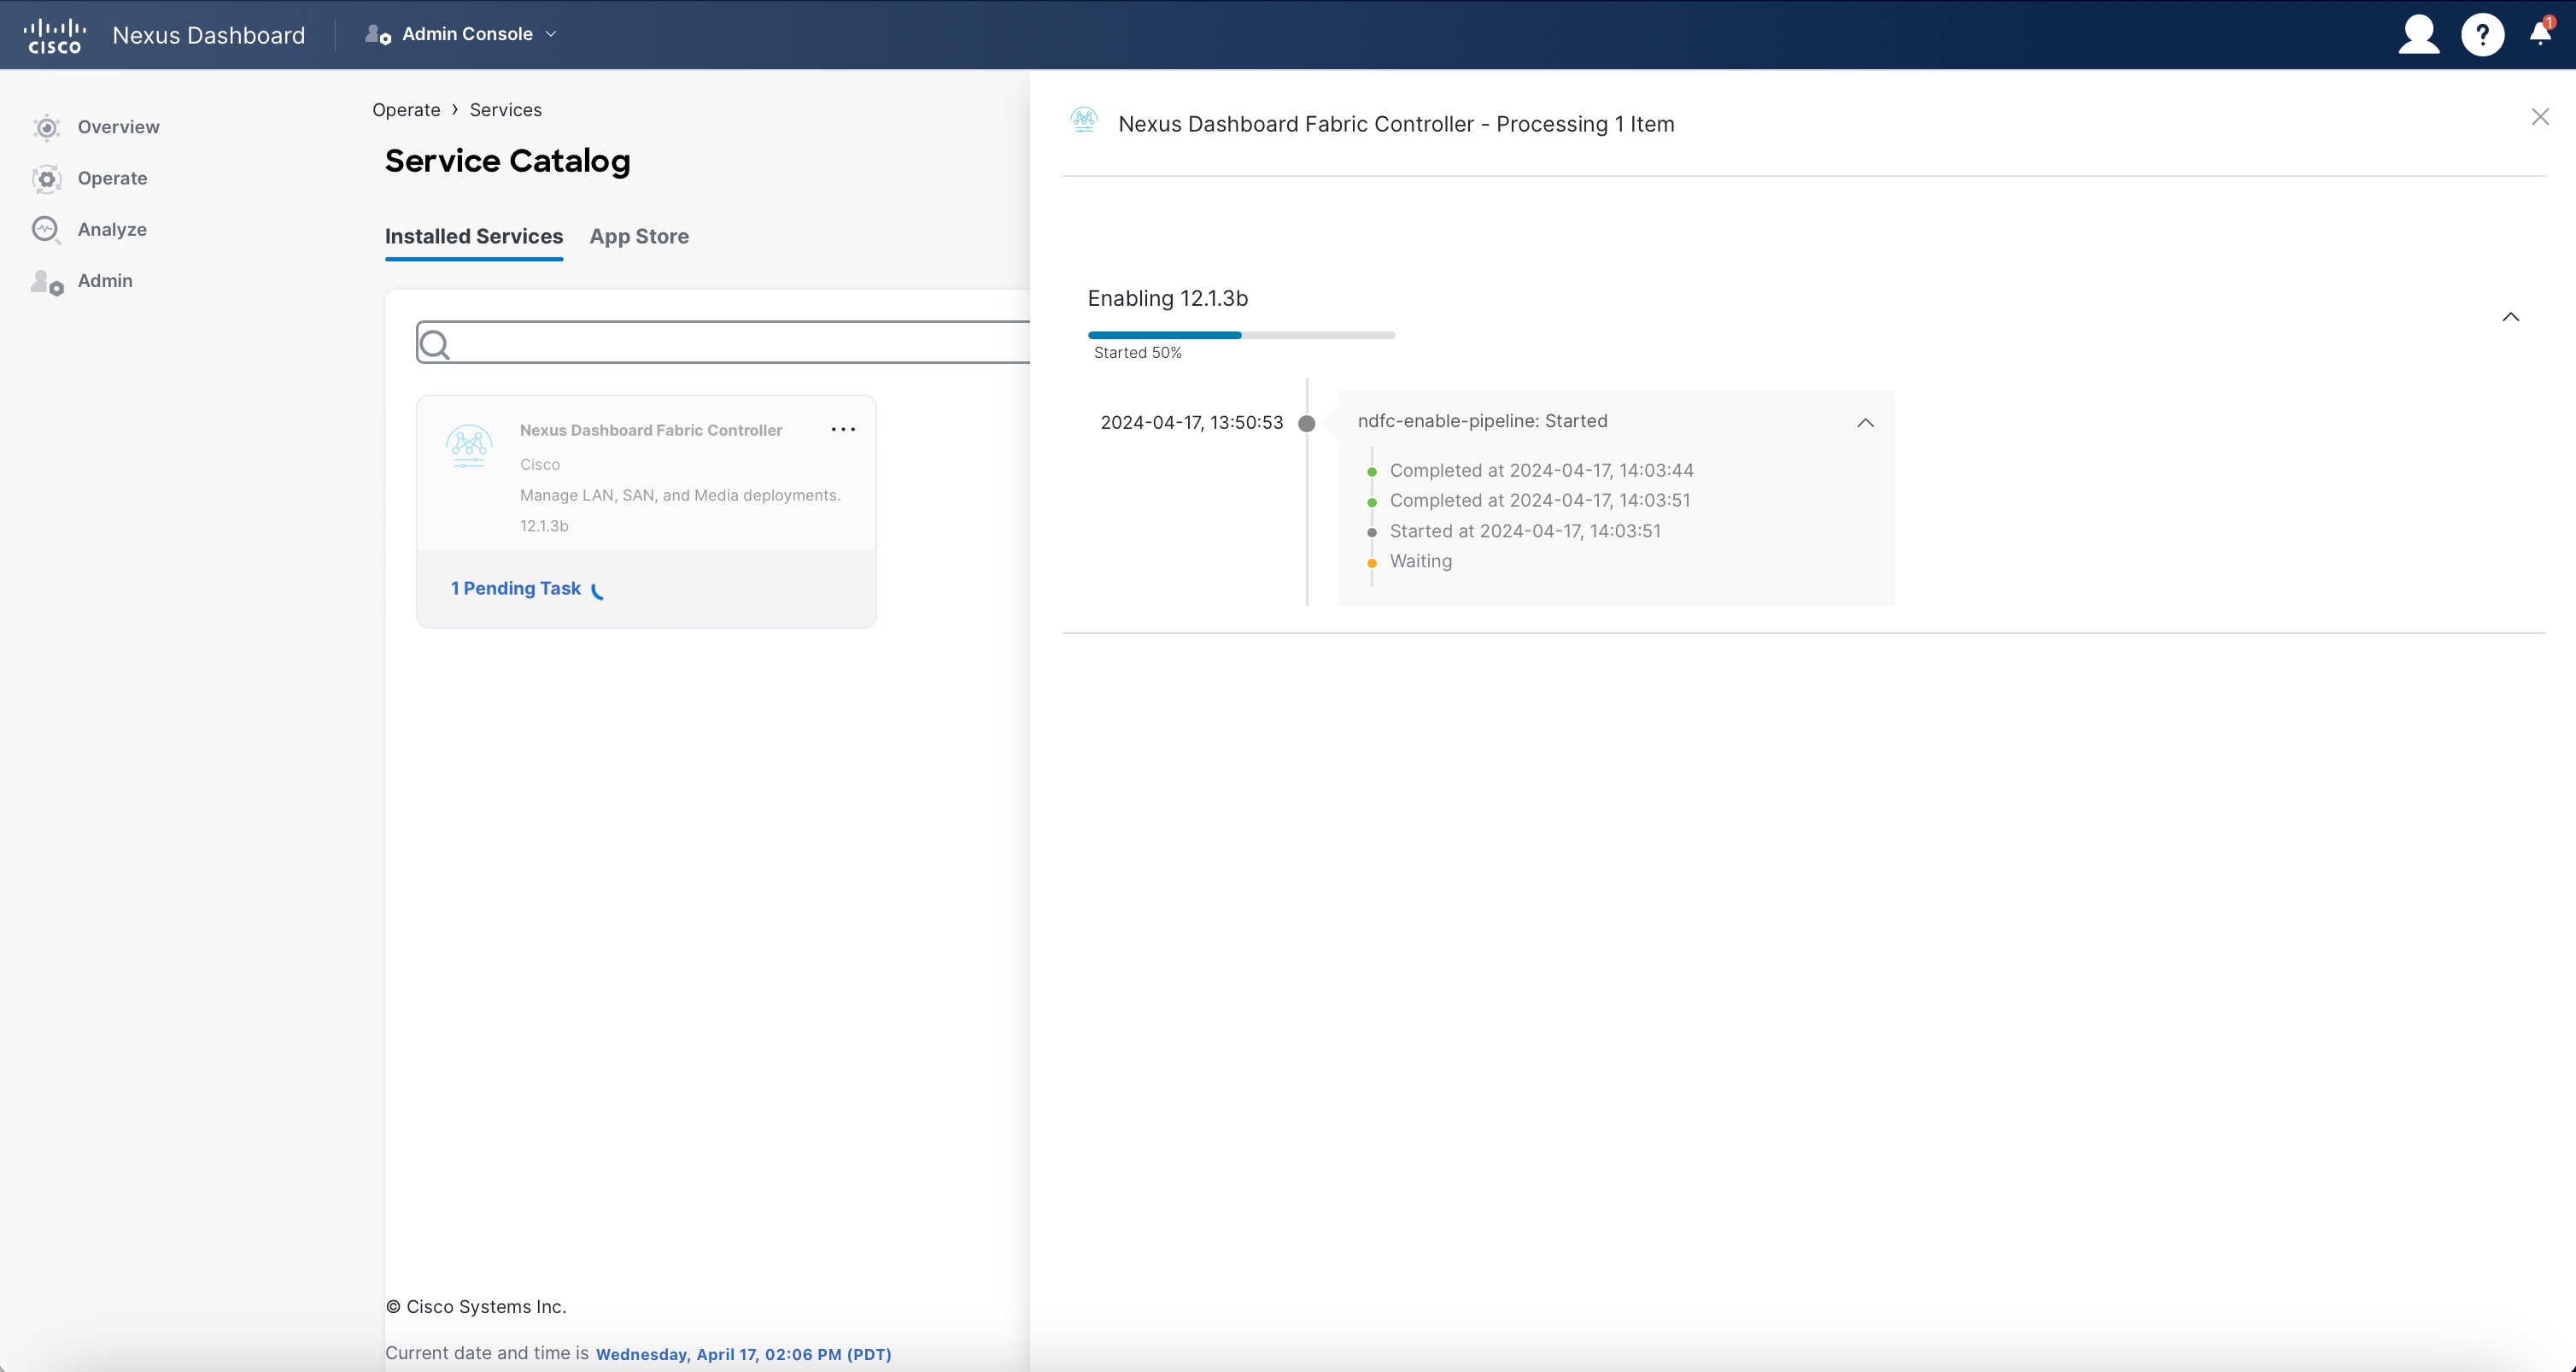The image size is (2576, 1372).
Task: Click the 'Cisco' vendor text on card
Action: click(540, 465)
